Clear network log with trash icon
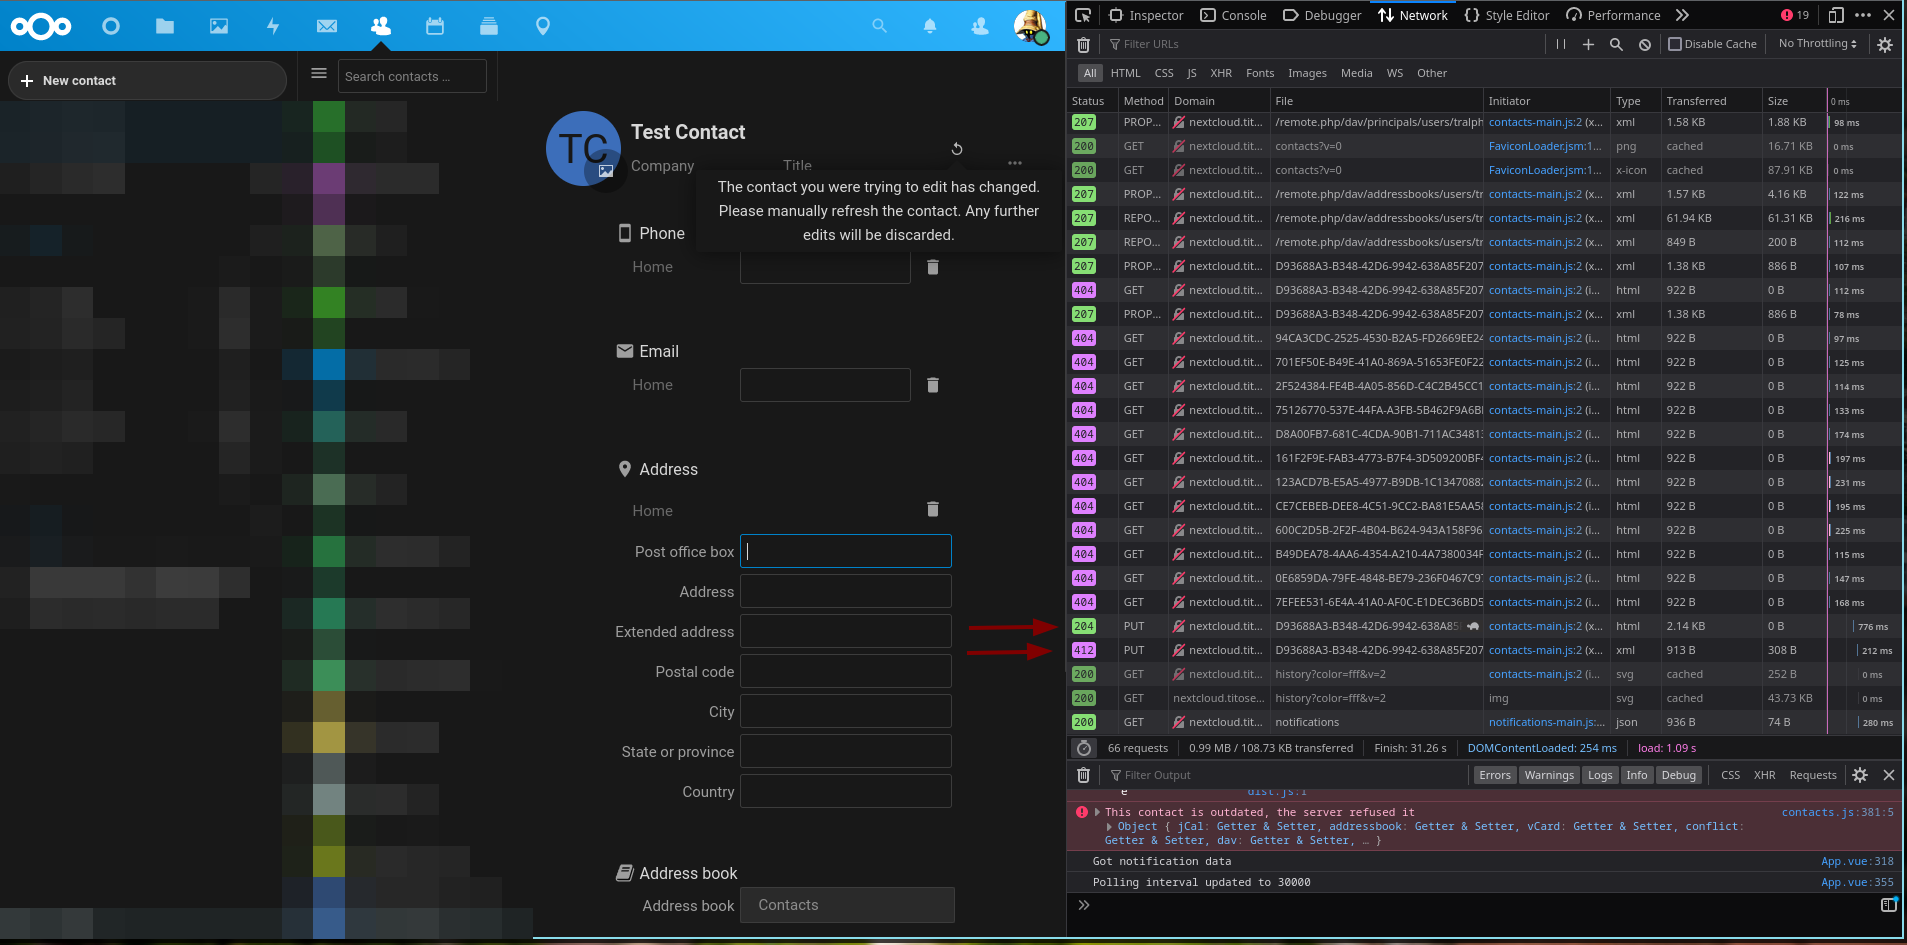The image size is (1907, 945). (x=1083, y=44)
